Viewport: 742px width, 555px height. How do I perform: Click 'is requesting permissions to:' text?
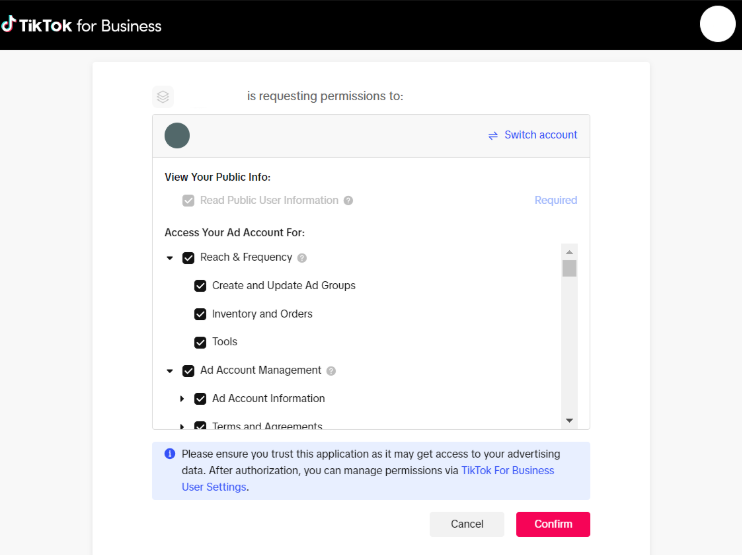click(x=325, y=96)
